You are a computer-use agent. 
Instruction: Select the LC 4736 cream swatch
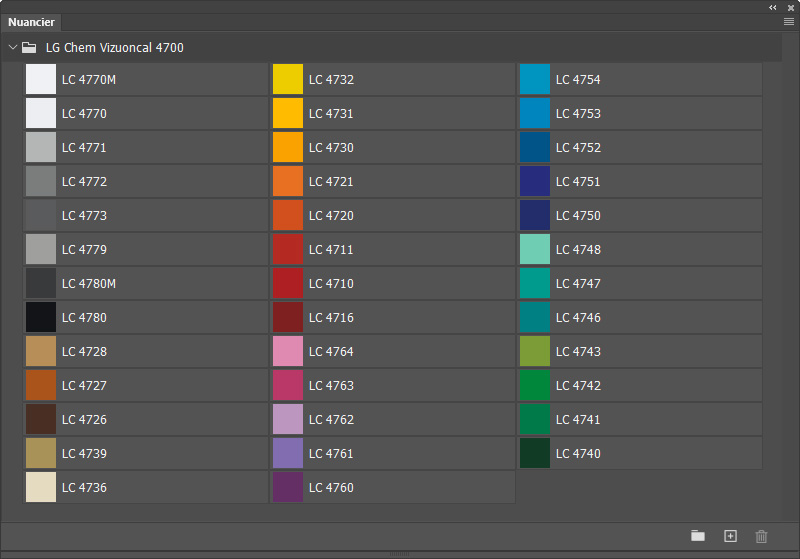[x=41, y=487]
